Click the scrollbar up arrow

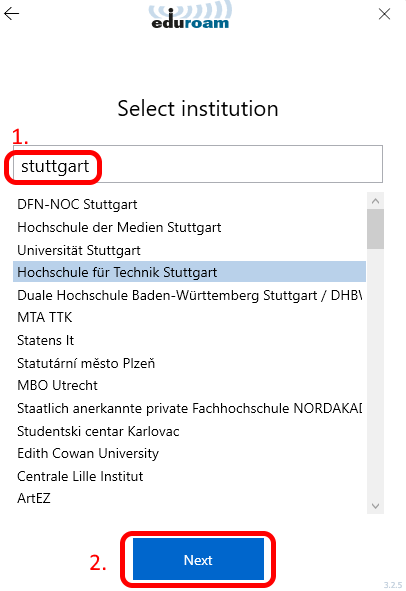(375, 201)
